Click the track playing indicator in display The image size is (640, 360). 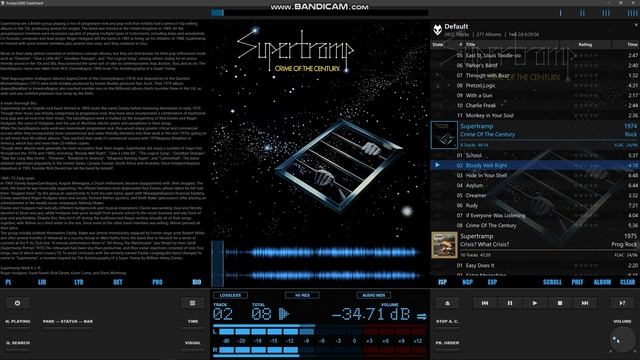pos(284,314)
